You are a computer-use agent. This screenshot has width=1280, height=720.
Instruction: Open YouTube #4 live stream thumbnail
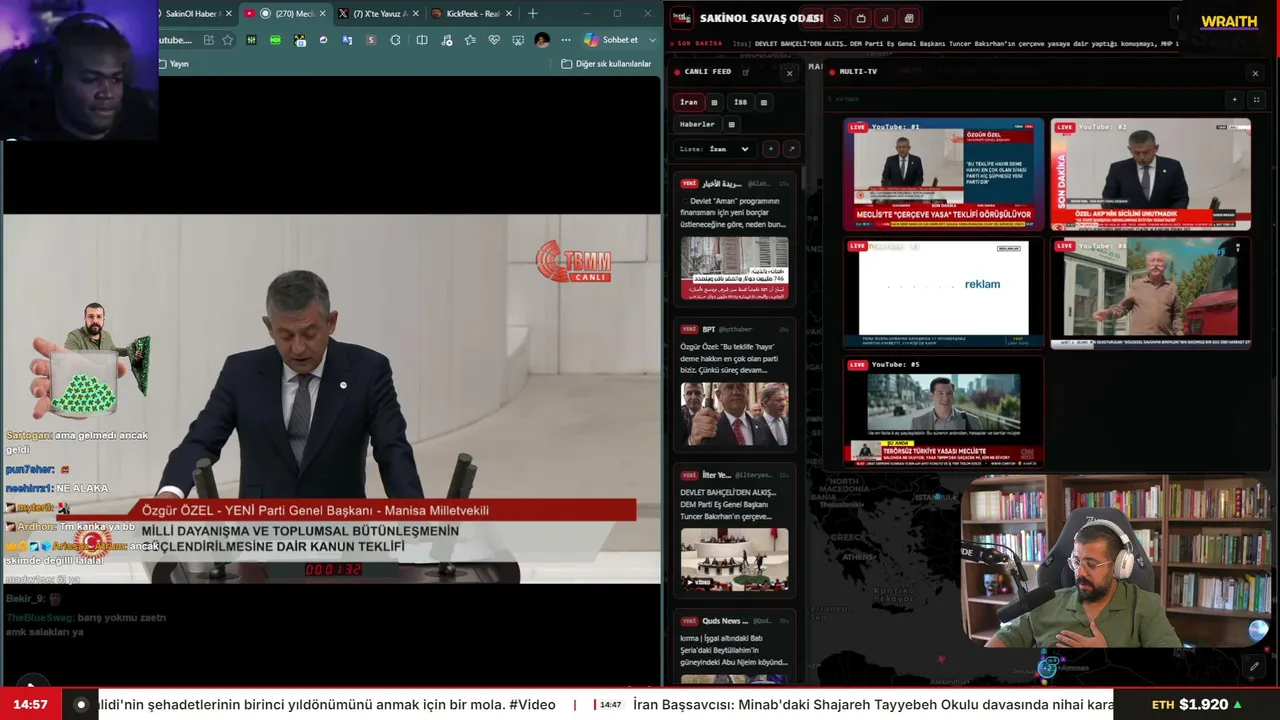(1151, 293)
